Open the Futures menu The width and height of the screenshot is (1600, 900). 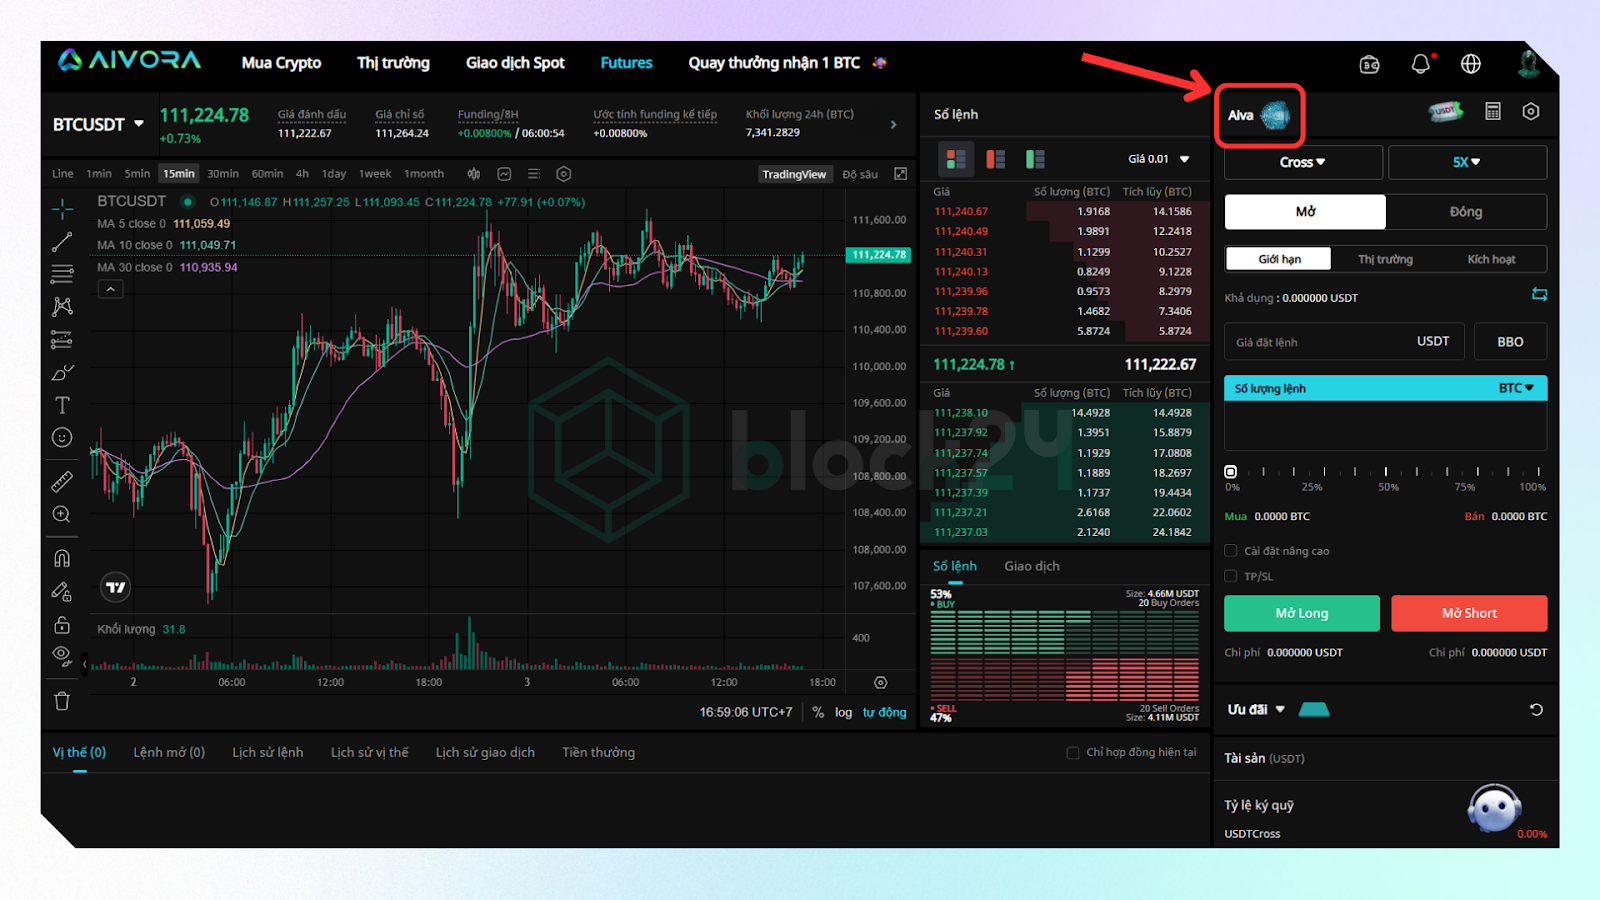(x=626, y=63)
